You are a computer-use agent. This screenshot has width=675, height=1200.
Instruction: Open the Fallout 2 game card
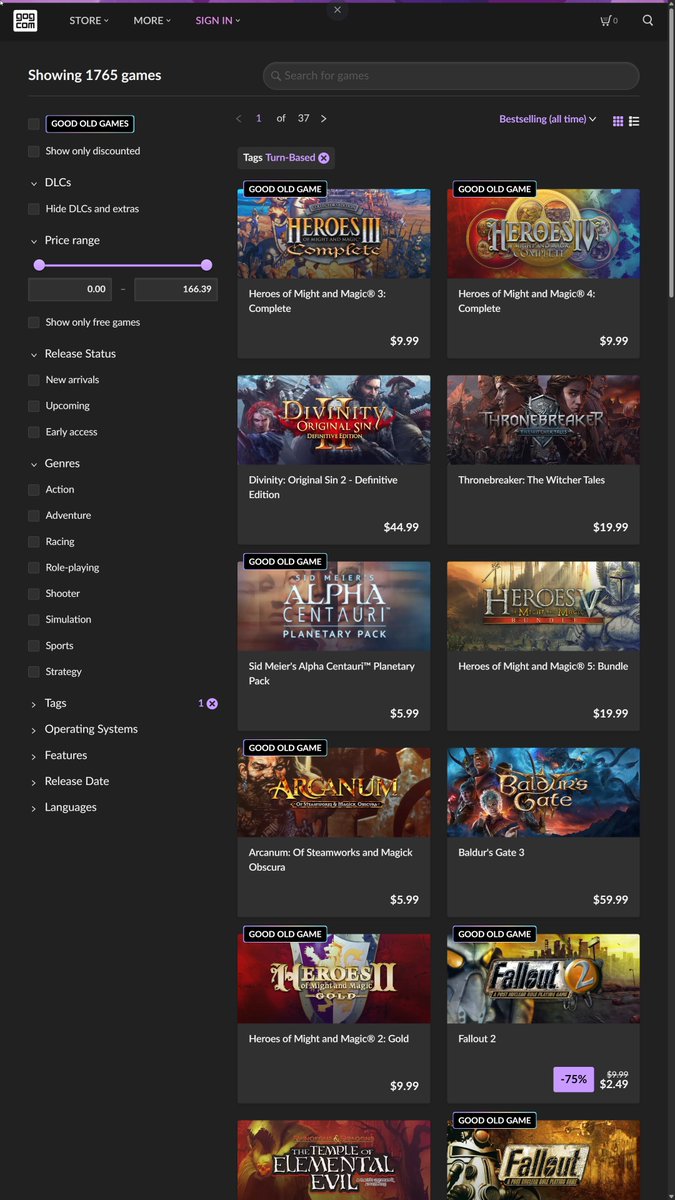point(543,1018)
